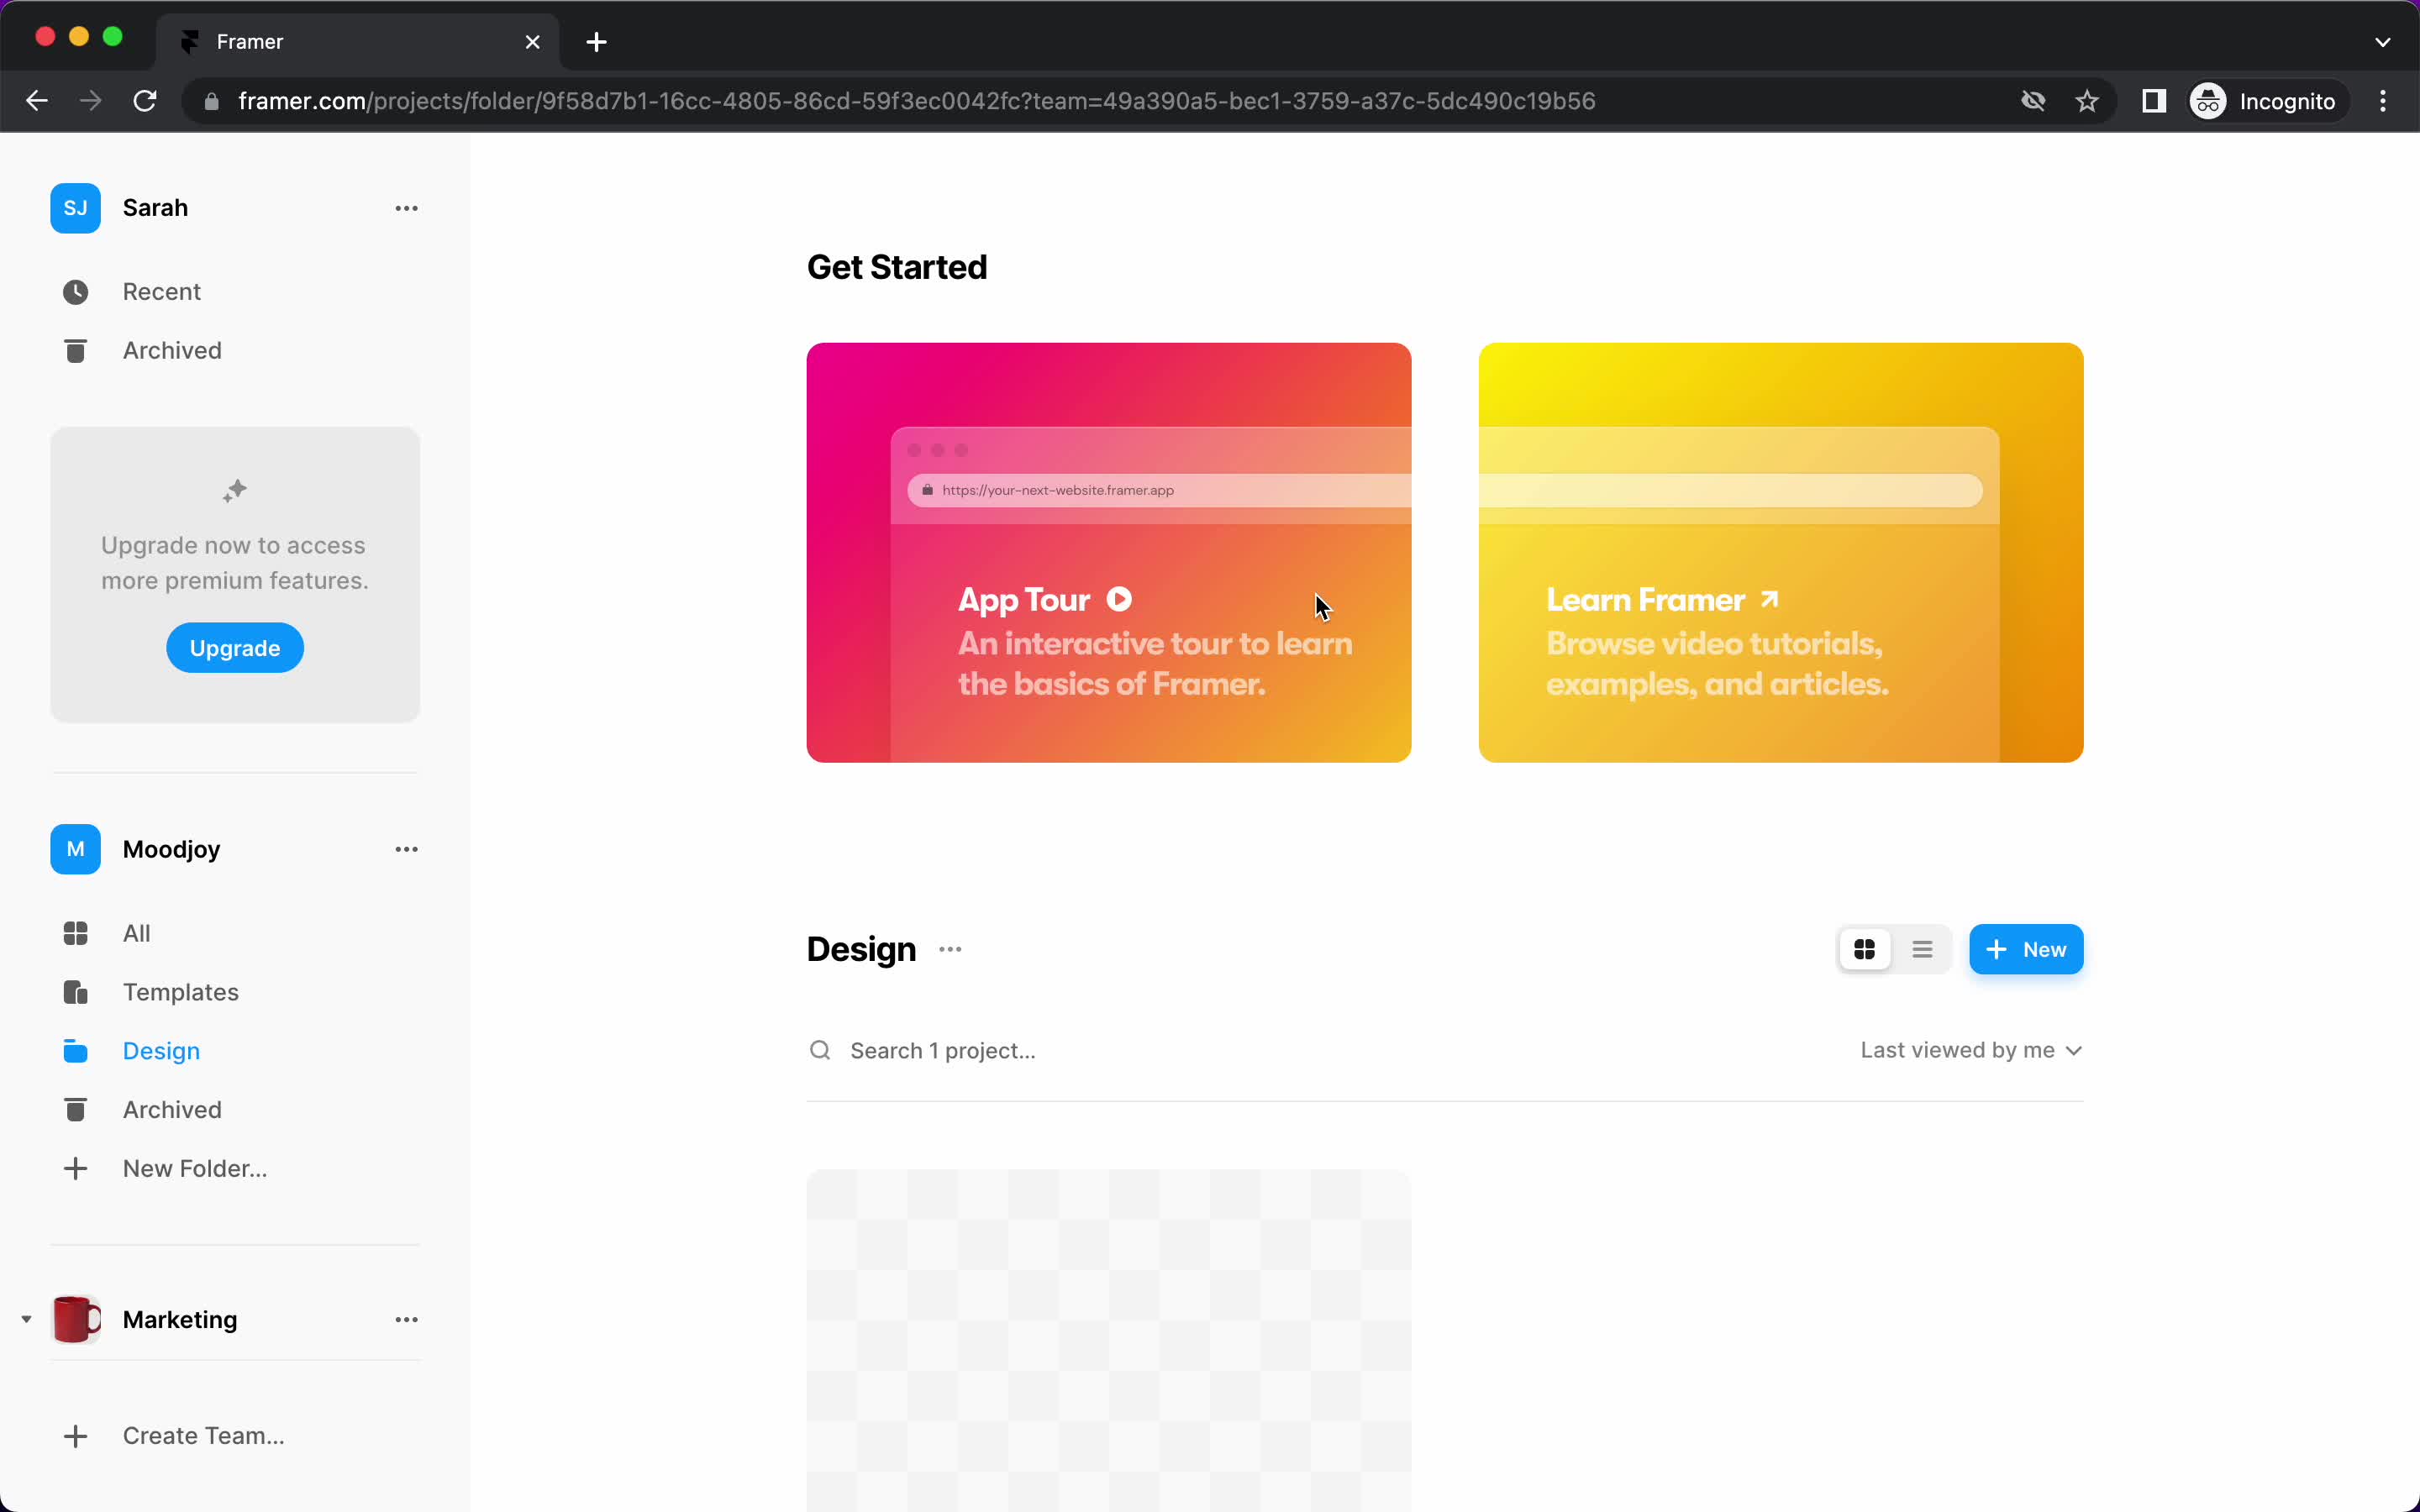Click the Upgrade button
Screen dimensions: 2420x1512
tap(234, 648)
